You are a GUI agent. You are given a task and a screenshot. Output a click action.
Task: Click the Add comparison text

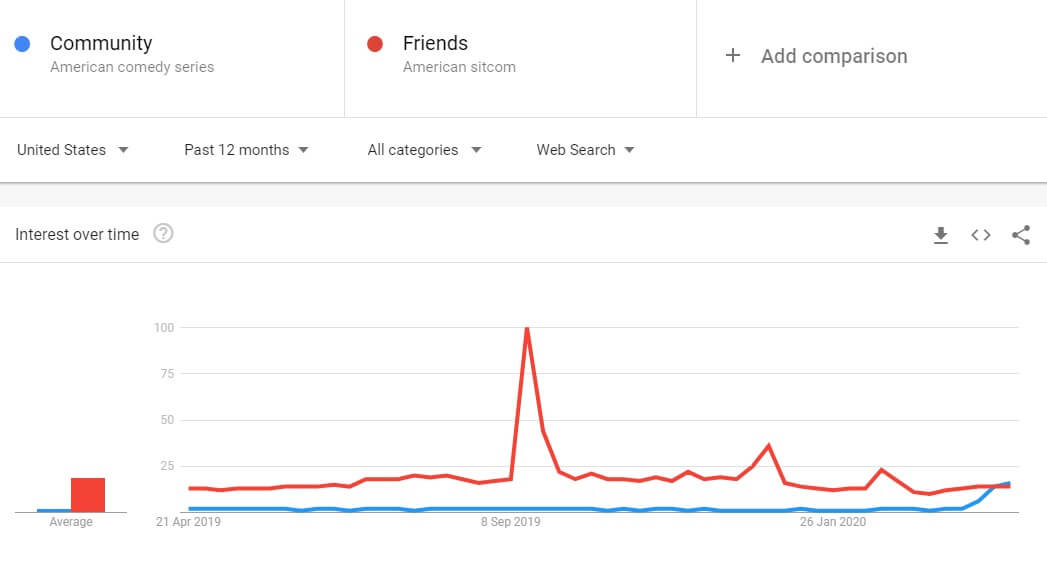click(834, 56)
